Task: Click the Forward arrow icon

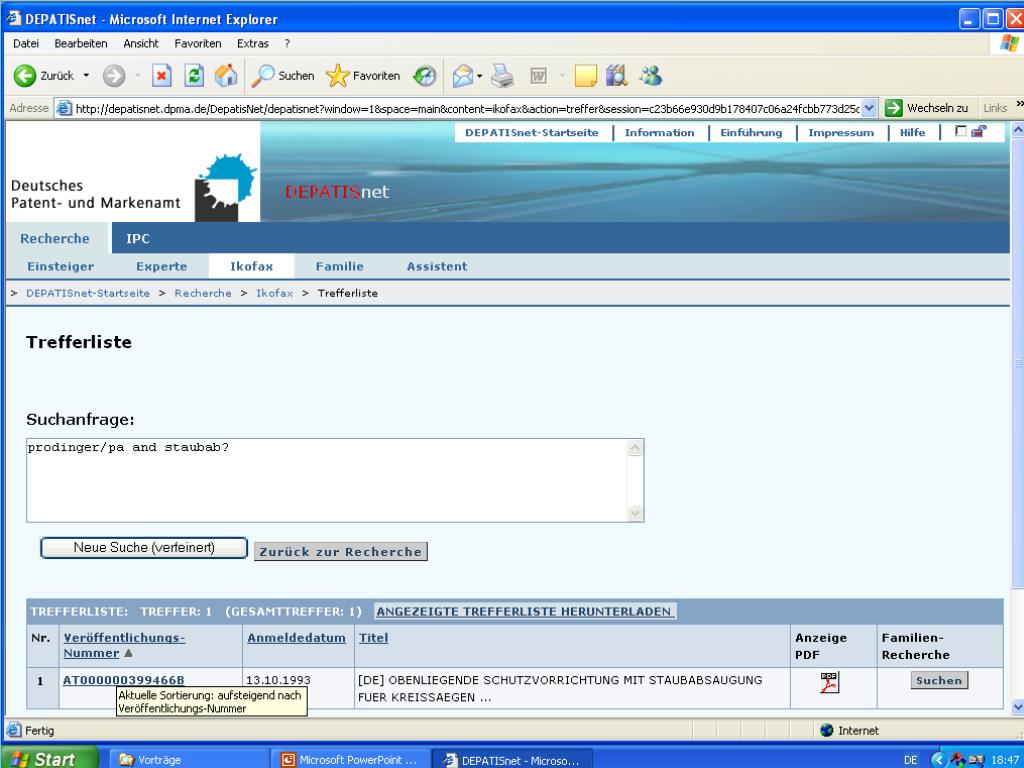Action: coord(114,76)
